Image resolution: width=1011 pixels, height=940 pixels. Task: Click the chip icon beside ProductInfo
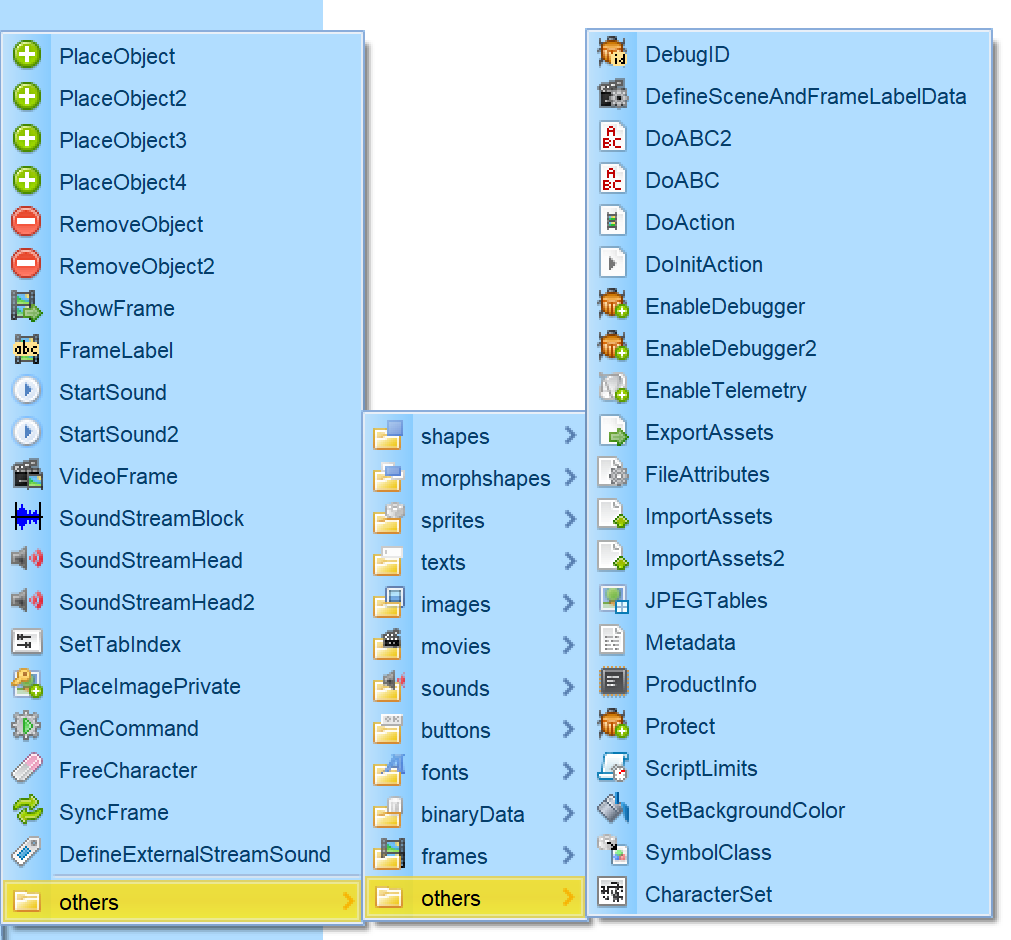tap(612, 684)
